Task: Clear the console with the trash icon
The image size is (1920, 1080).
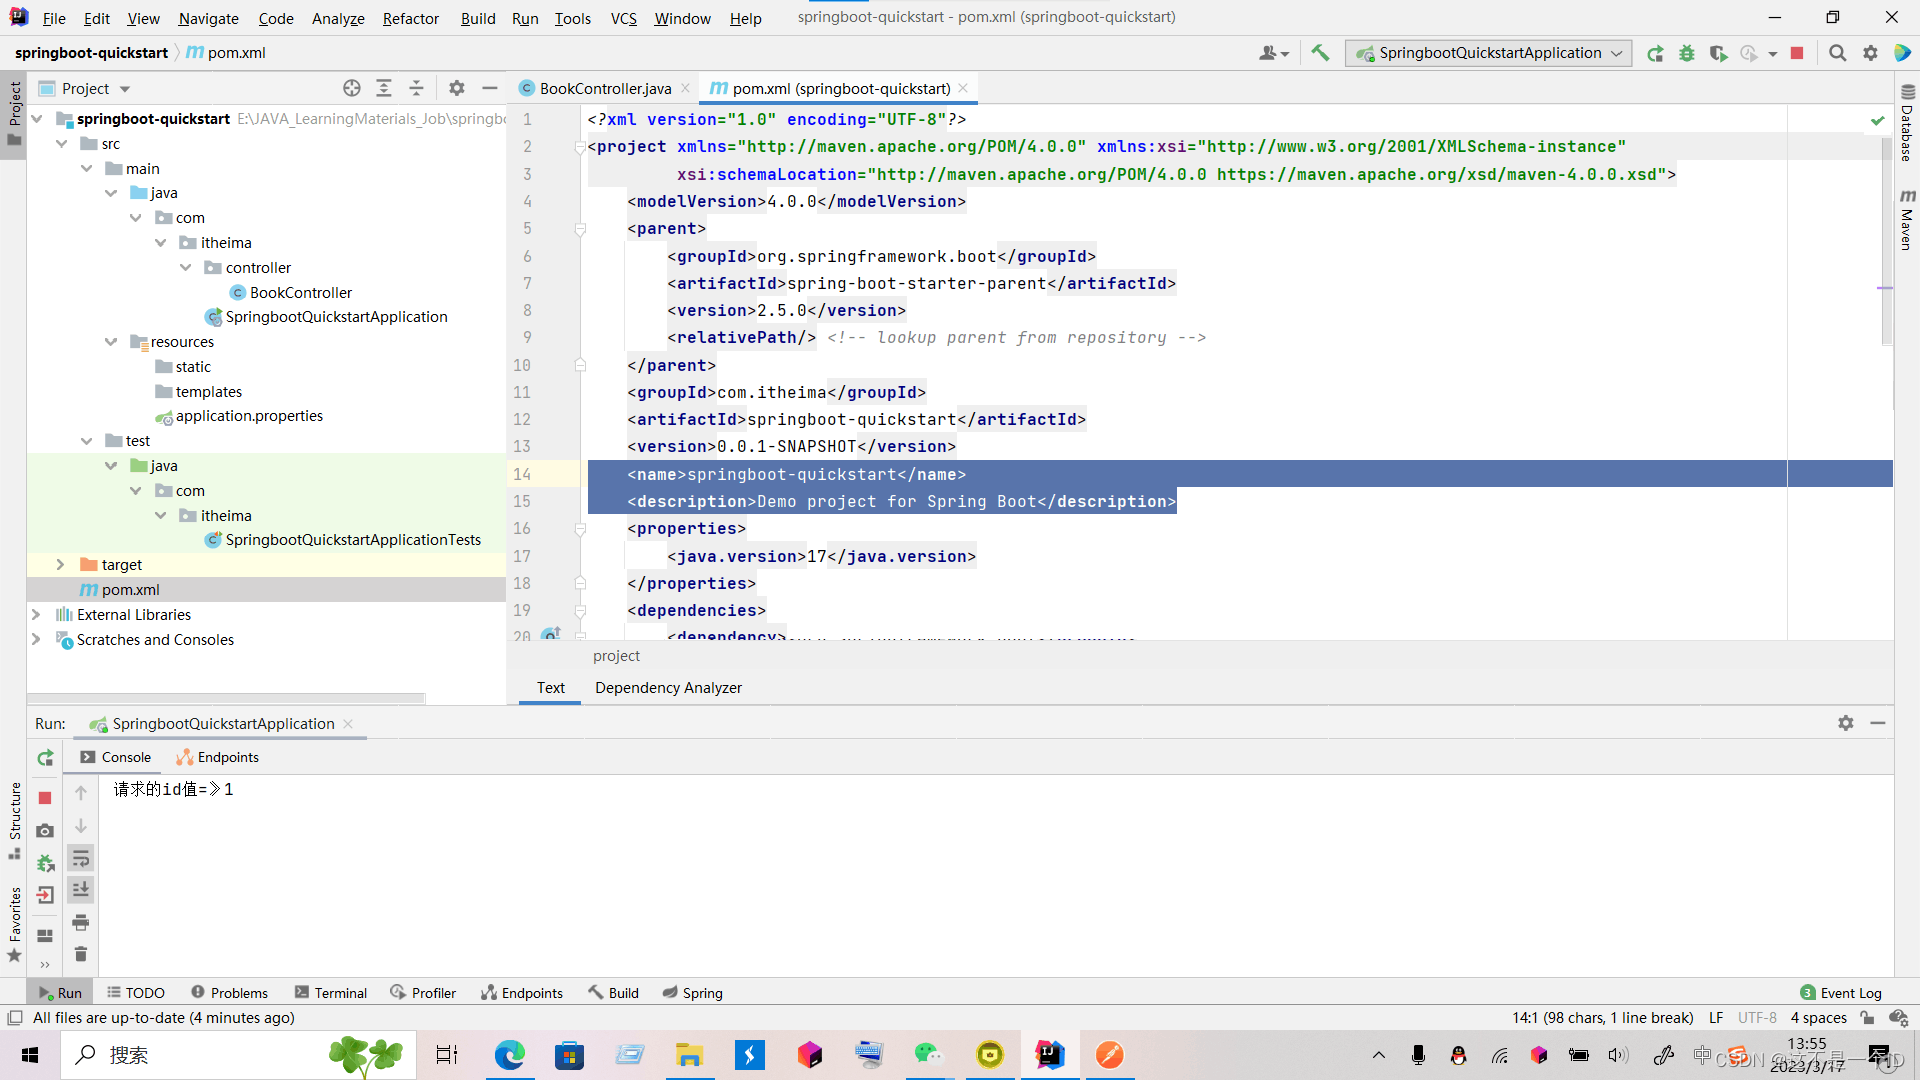Action: coord(81,954)
